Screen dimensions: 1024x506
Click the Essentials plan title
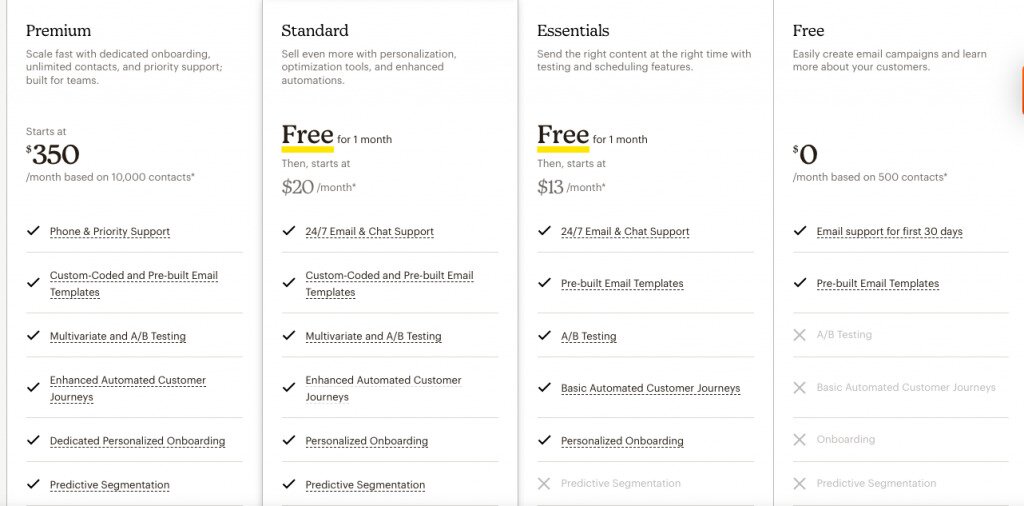(573, 31)
